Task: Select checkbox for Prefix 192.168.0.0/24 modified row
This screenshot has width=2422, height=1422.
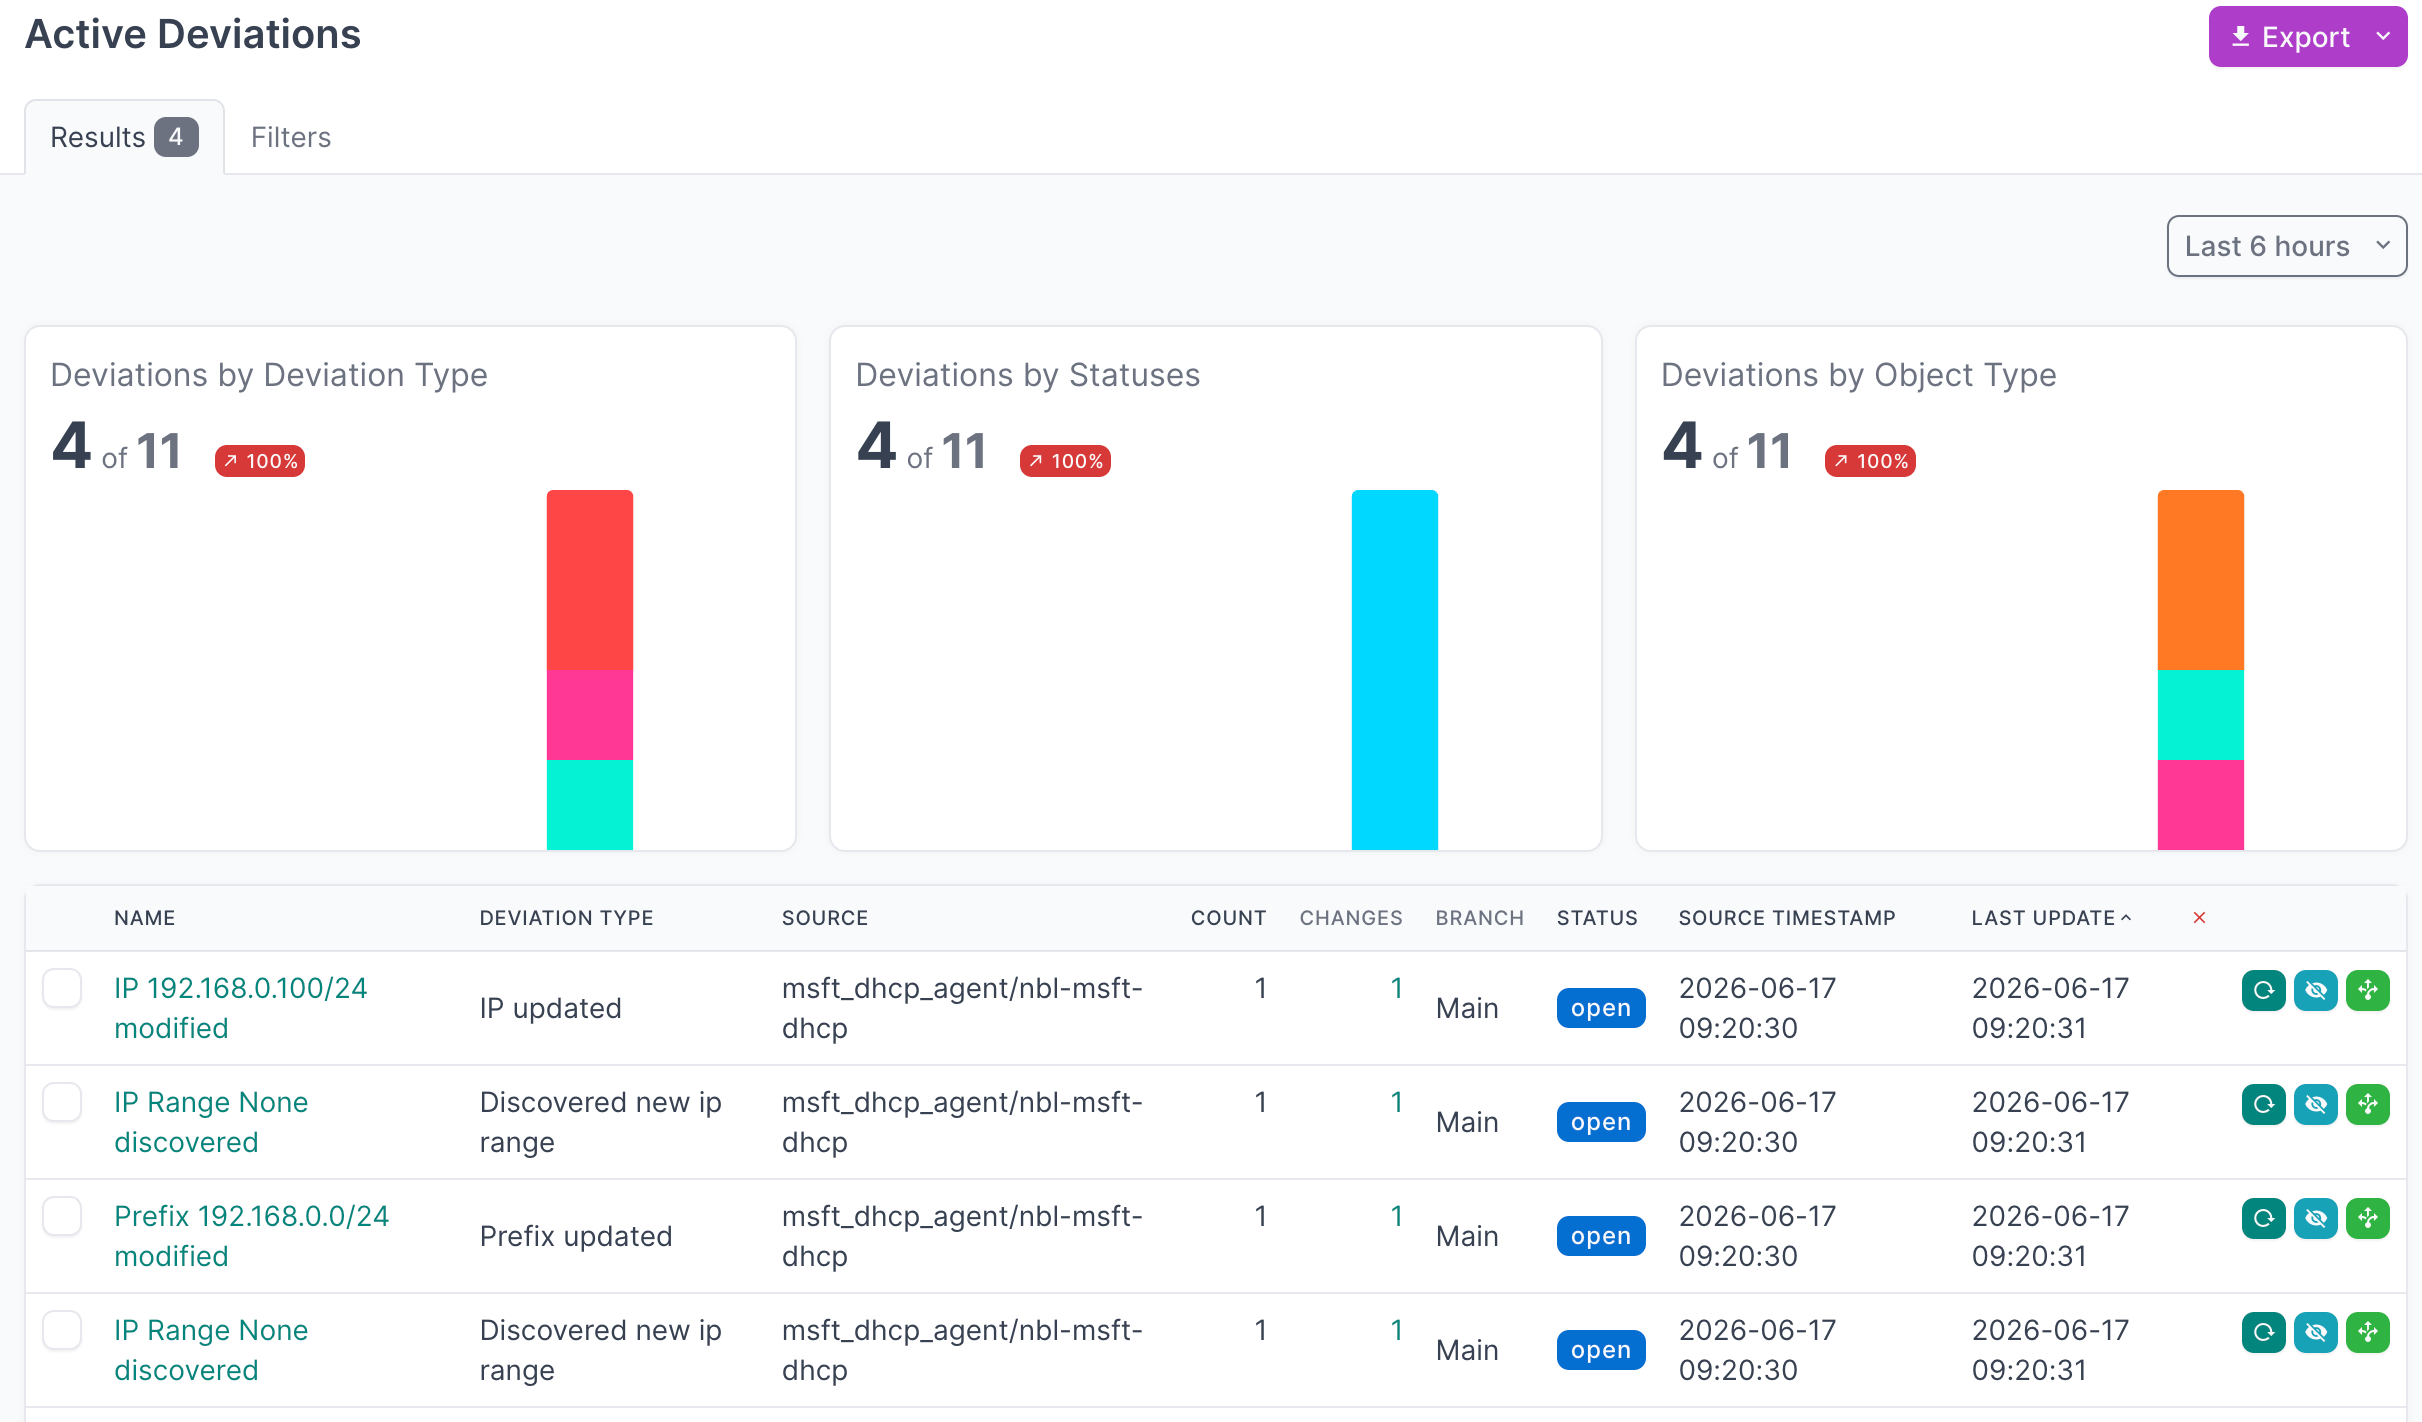Action: pos(62,1216)
